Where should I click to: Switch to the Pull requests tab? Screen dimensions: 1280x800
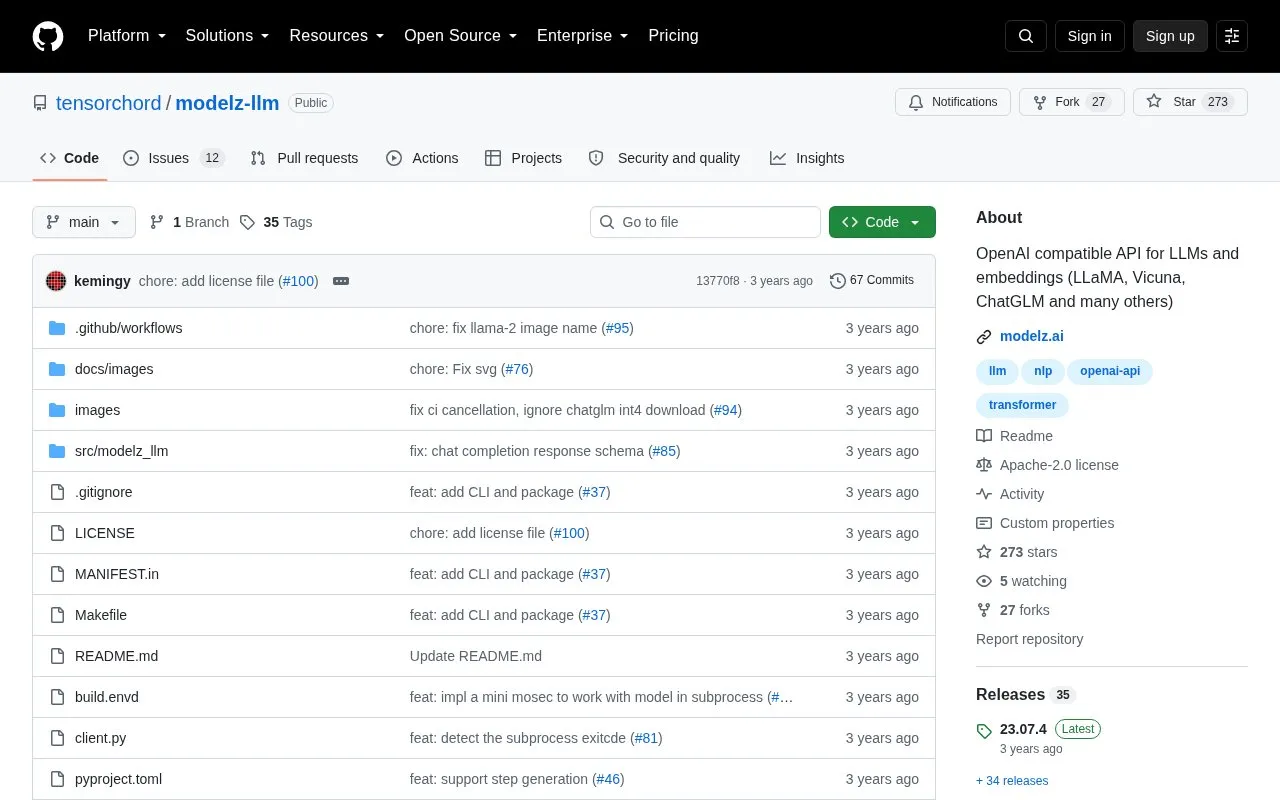[304, 158]
